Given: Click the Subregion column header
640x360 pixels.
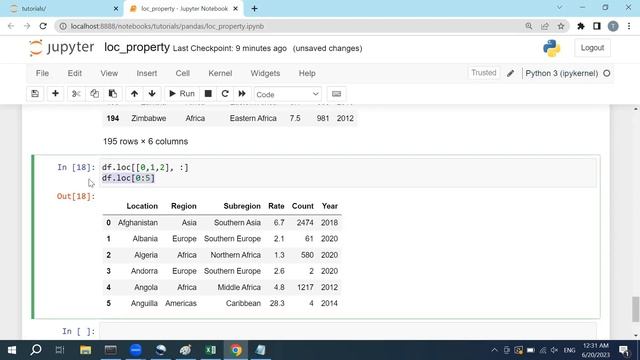Looking at the screenshot, I should (x=242, y=206).
